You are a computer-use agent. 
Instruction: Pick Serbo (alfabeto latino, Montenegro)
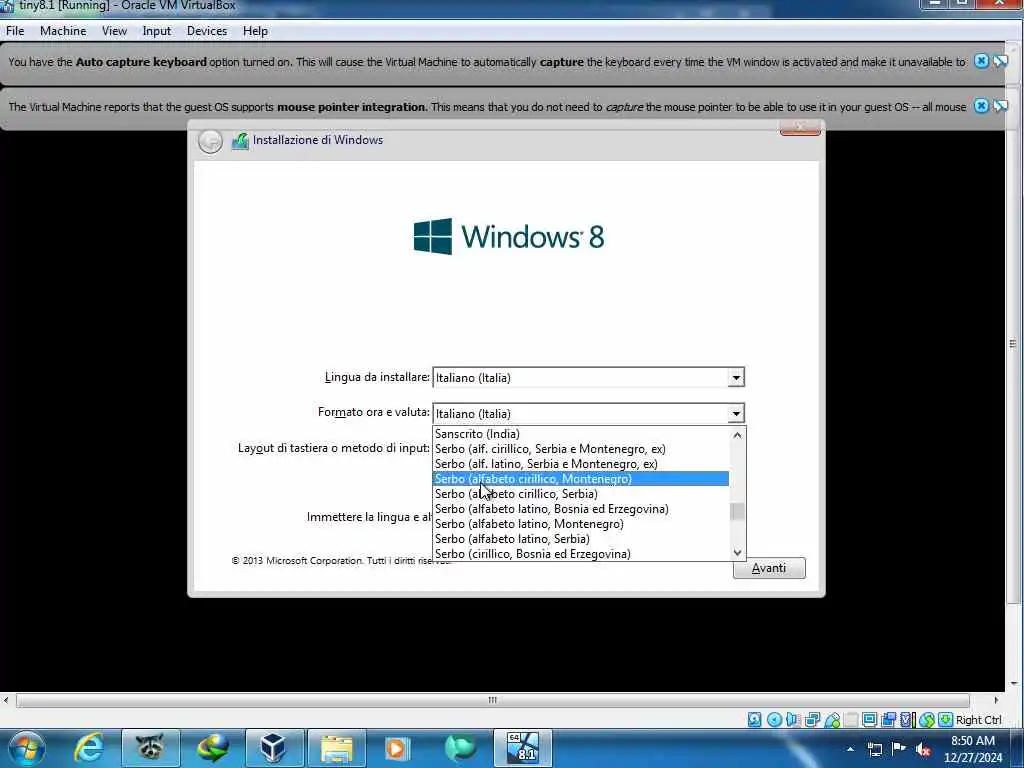581,524
